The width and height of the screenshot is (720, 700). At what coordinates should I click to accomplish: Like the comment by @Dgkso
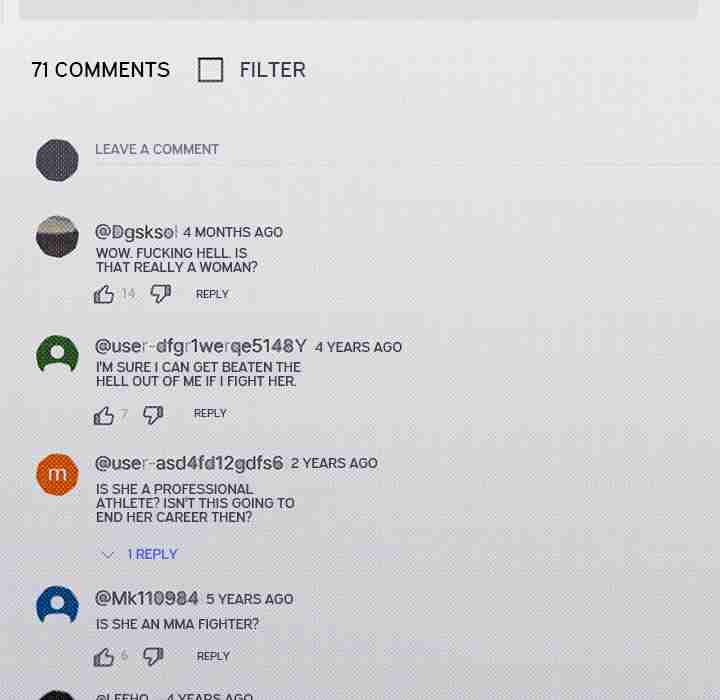coord(104,294)
